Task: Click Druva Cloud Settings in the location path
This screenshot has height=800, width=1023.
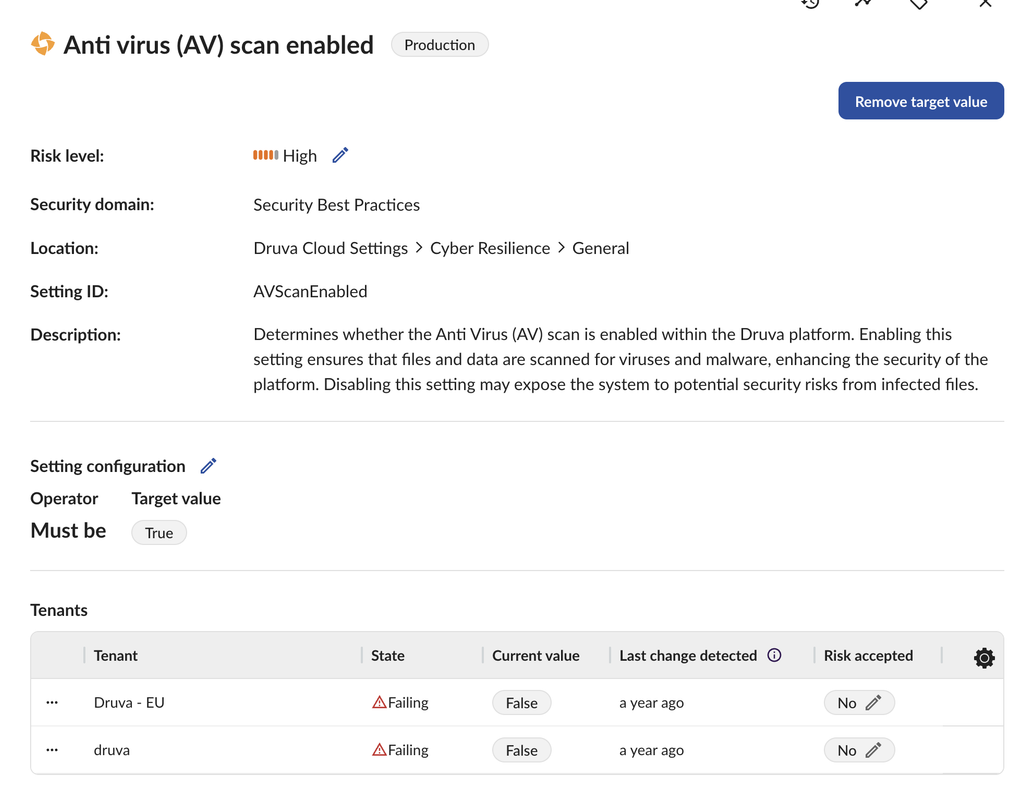Action: (330, 248)
